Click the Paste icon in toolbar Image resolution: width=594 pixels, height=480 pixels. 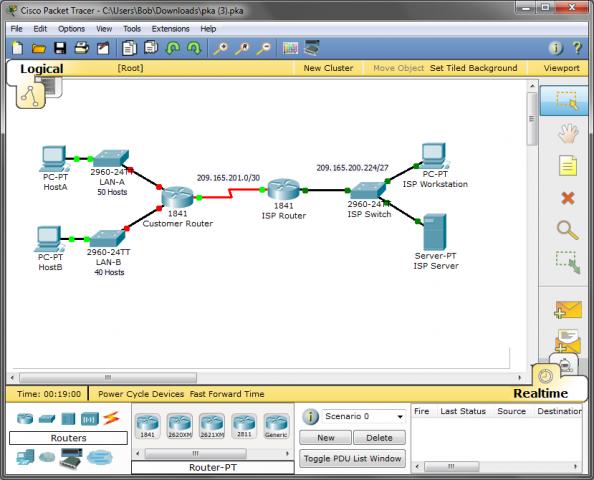tap(151, 48)
